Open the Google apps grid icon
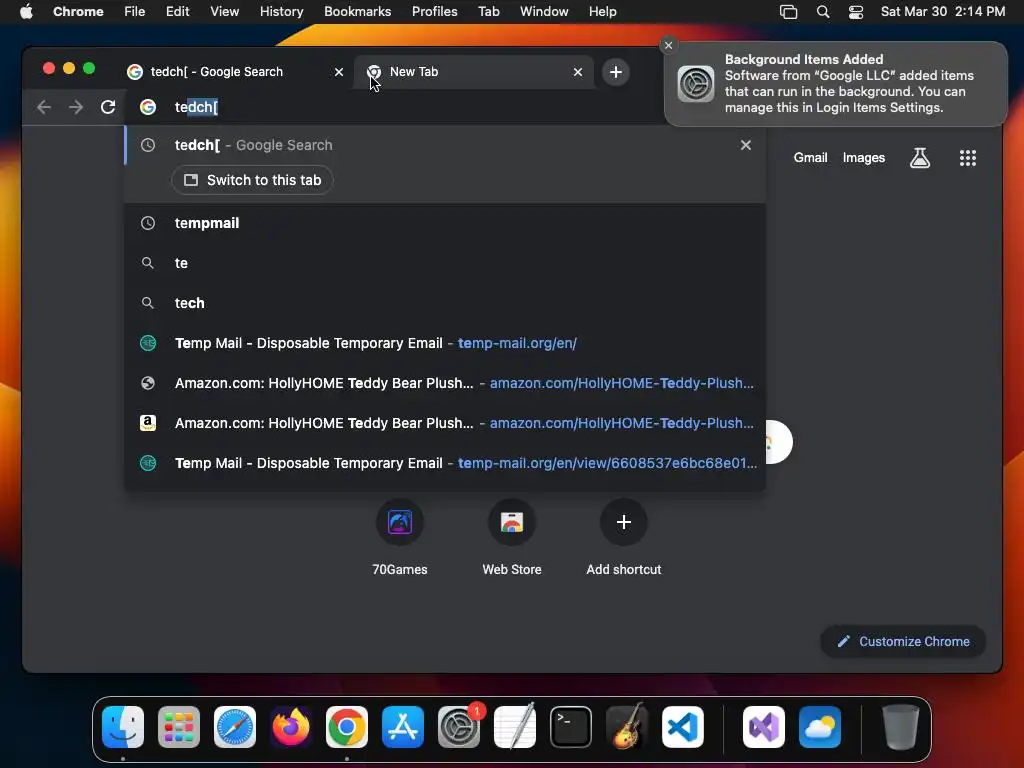This screenshot has height=768, width=1024. [968, 158]
